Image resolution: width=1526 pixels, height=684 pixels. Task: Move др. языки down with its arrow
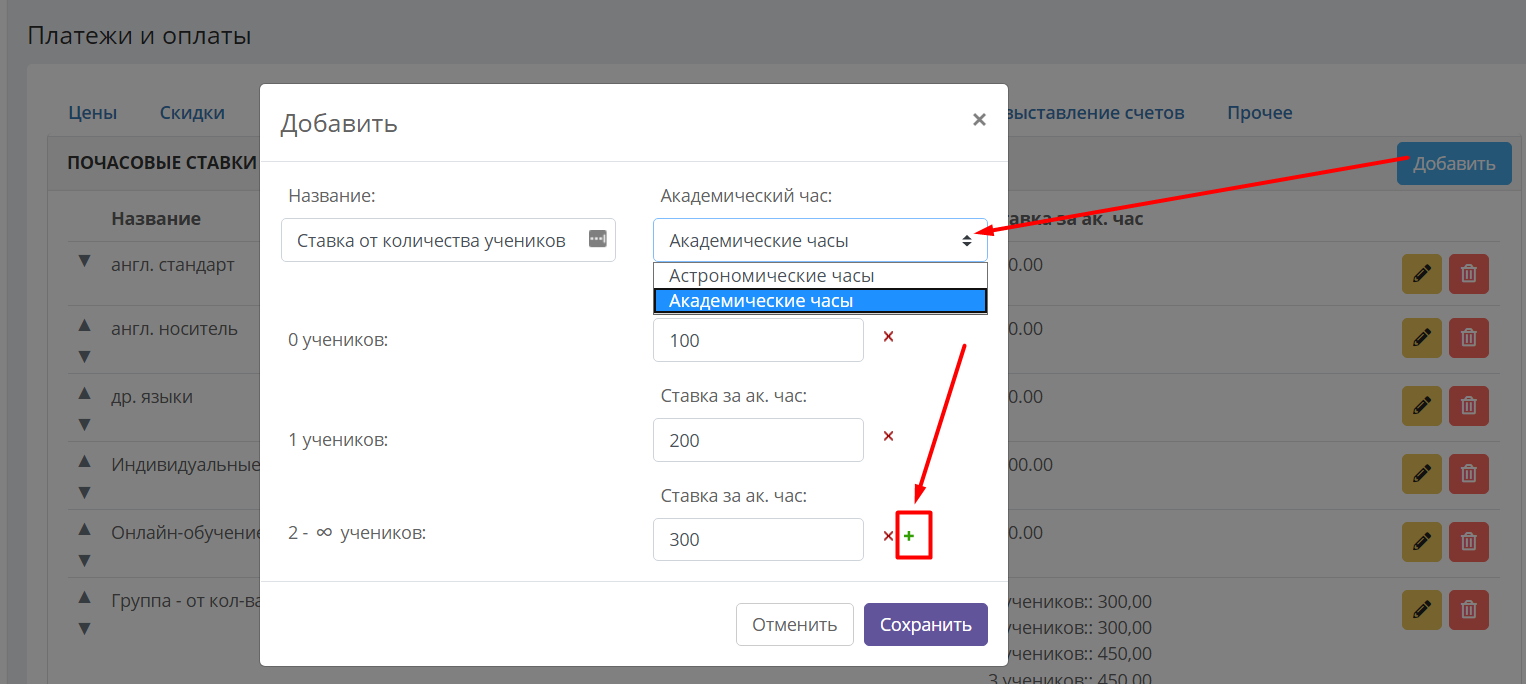coord(85,424)
